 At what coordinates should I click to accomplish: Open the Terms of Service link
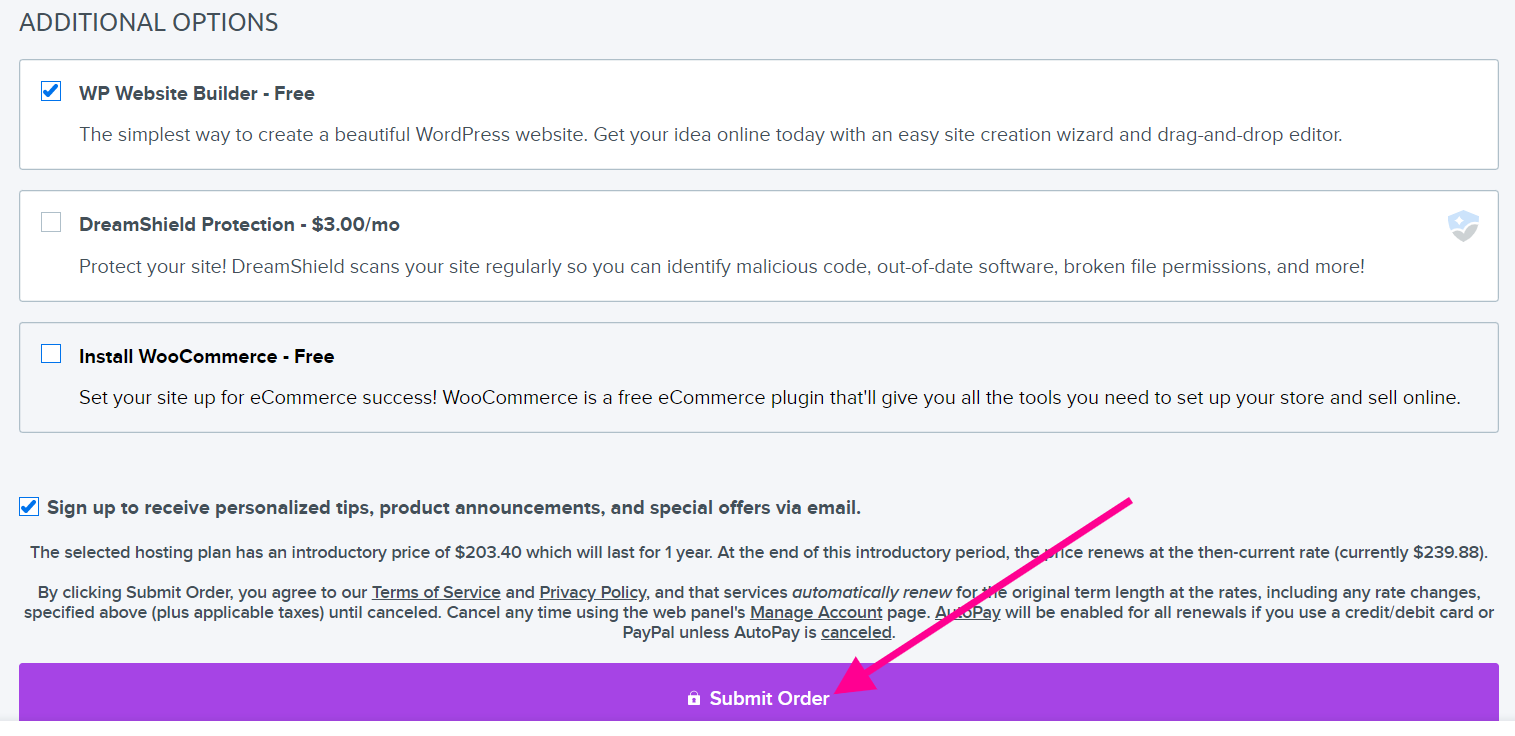pos(436,592)
